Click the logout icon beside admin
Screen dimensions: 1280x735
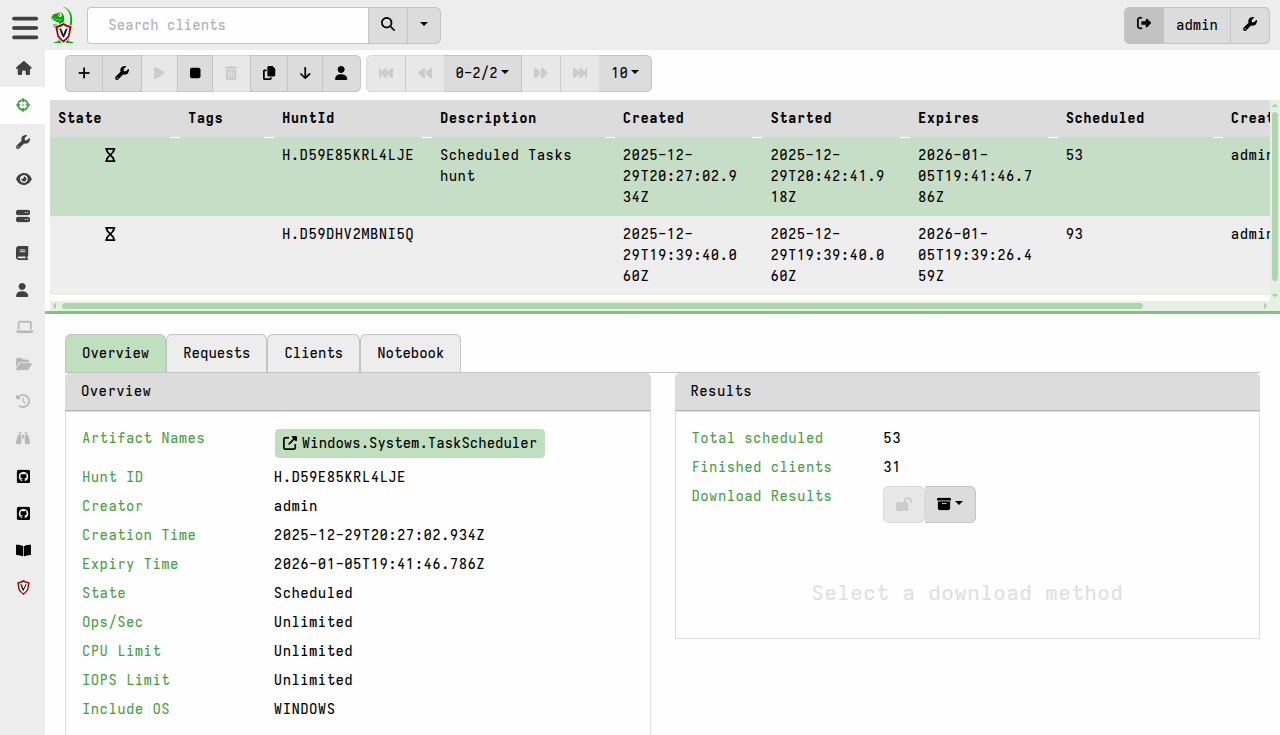click(x=1144, y=25)
